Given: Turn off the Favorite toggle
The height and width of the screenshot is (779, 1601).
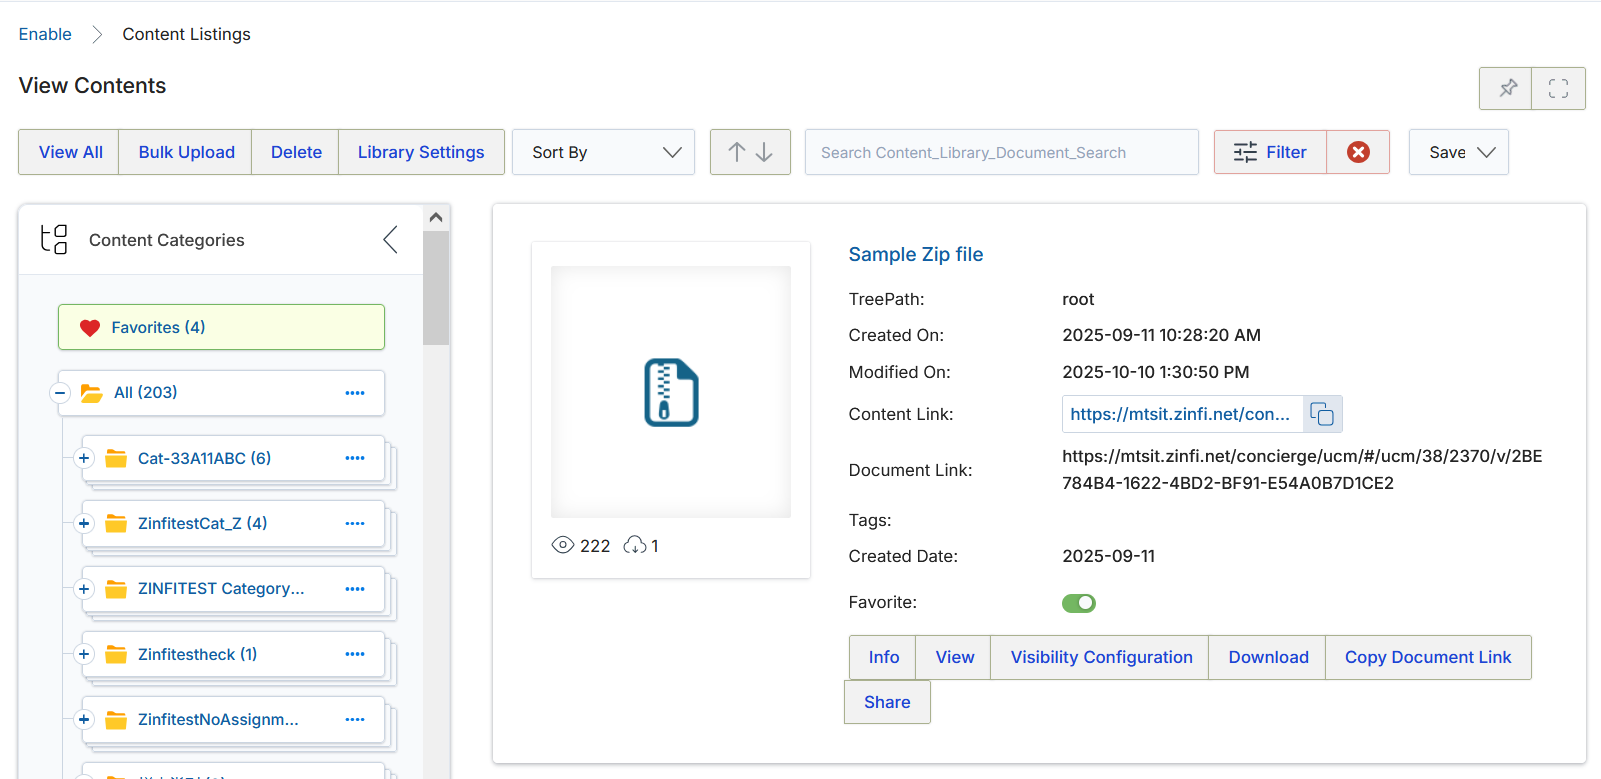Looking at the screenshot, I should tap(1079, 603).
